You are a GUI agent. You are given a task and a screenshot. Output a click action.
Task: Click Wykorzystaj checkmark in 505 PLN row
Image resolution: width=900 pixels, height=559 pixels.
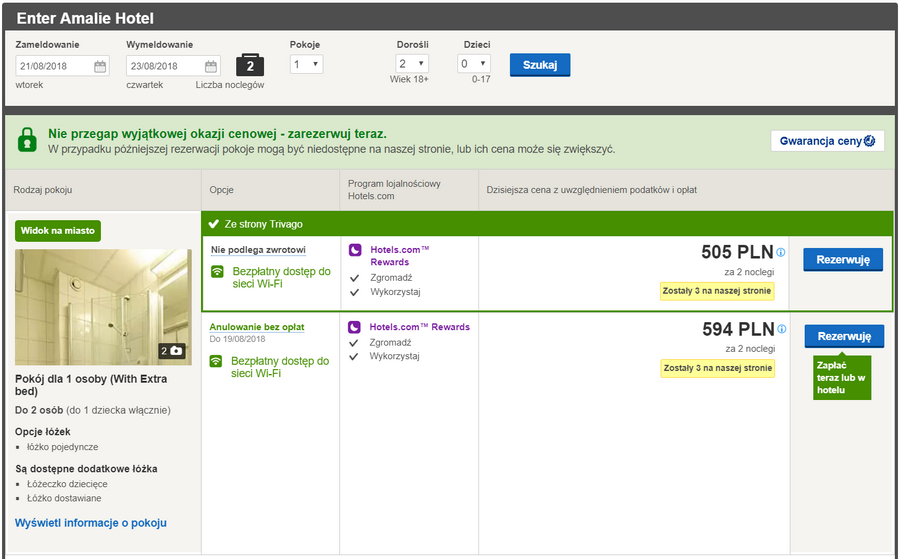[355, 292]
